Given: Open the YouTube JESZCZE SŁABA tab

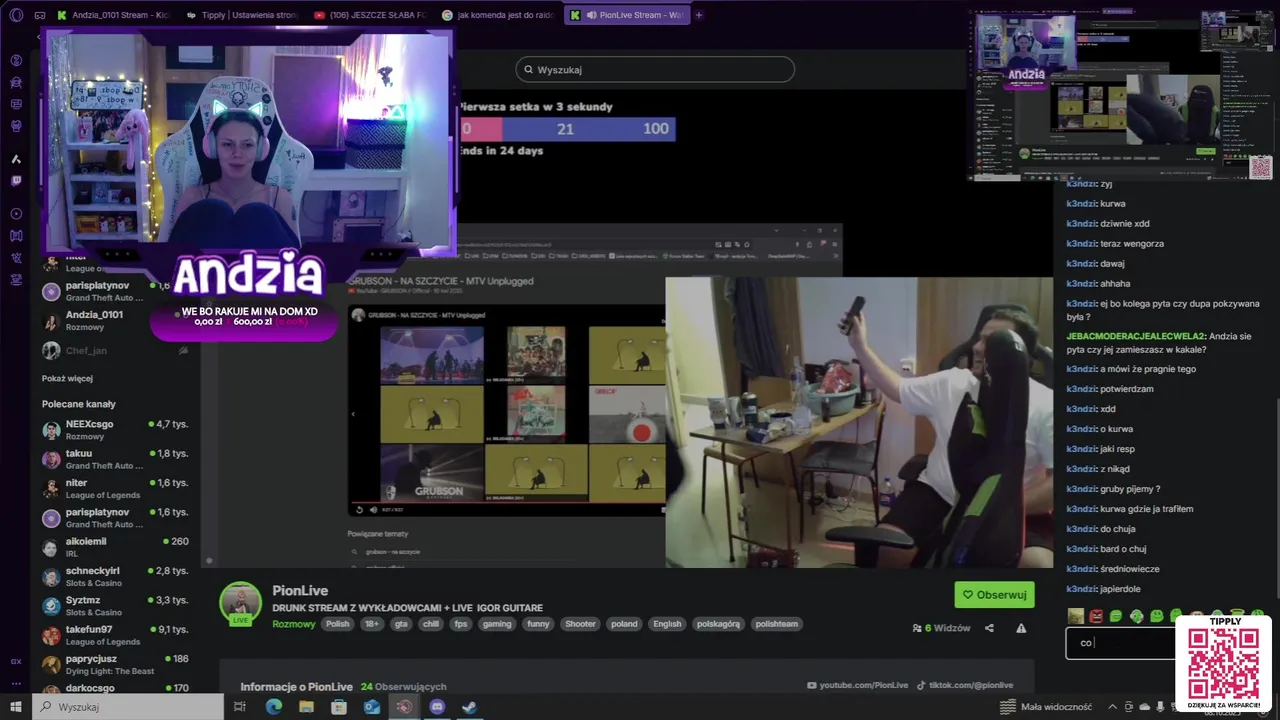Looking at the screenshot, I should tap(369, 15).
